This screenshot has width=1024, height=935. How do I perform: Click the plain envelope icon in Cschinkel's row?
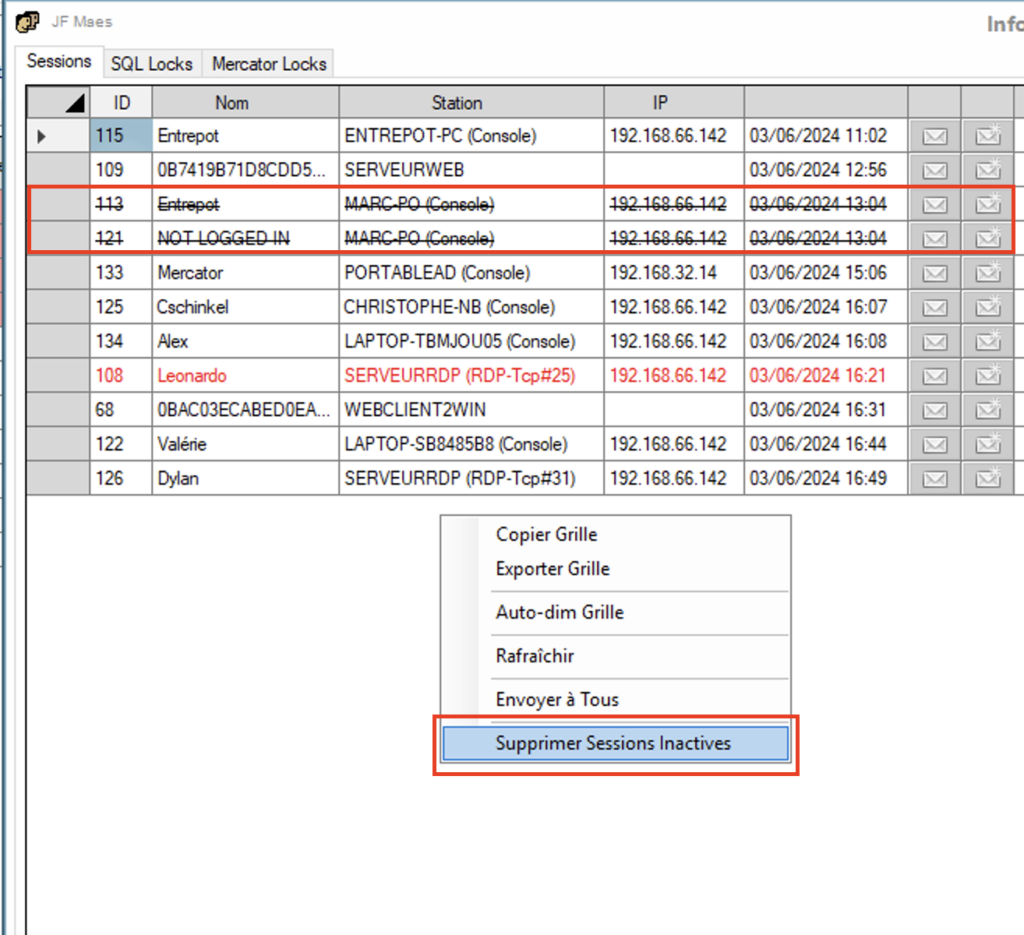(934, 307)
